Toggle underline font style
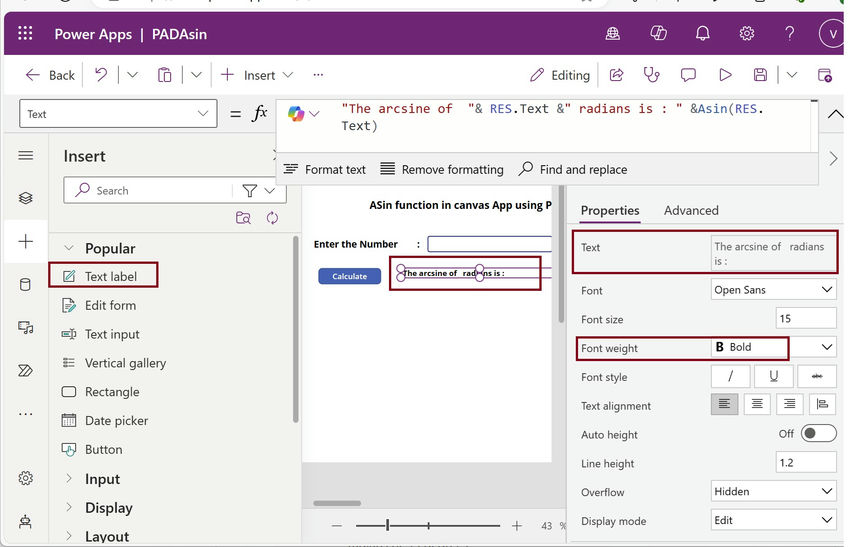The height and width of the screenshot is (547, 850). pyautogui.click(x=774, y=376)
